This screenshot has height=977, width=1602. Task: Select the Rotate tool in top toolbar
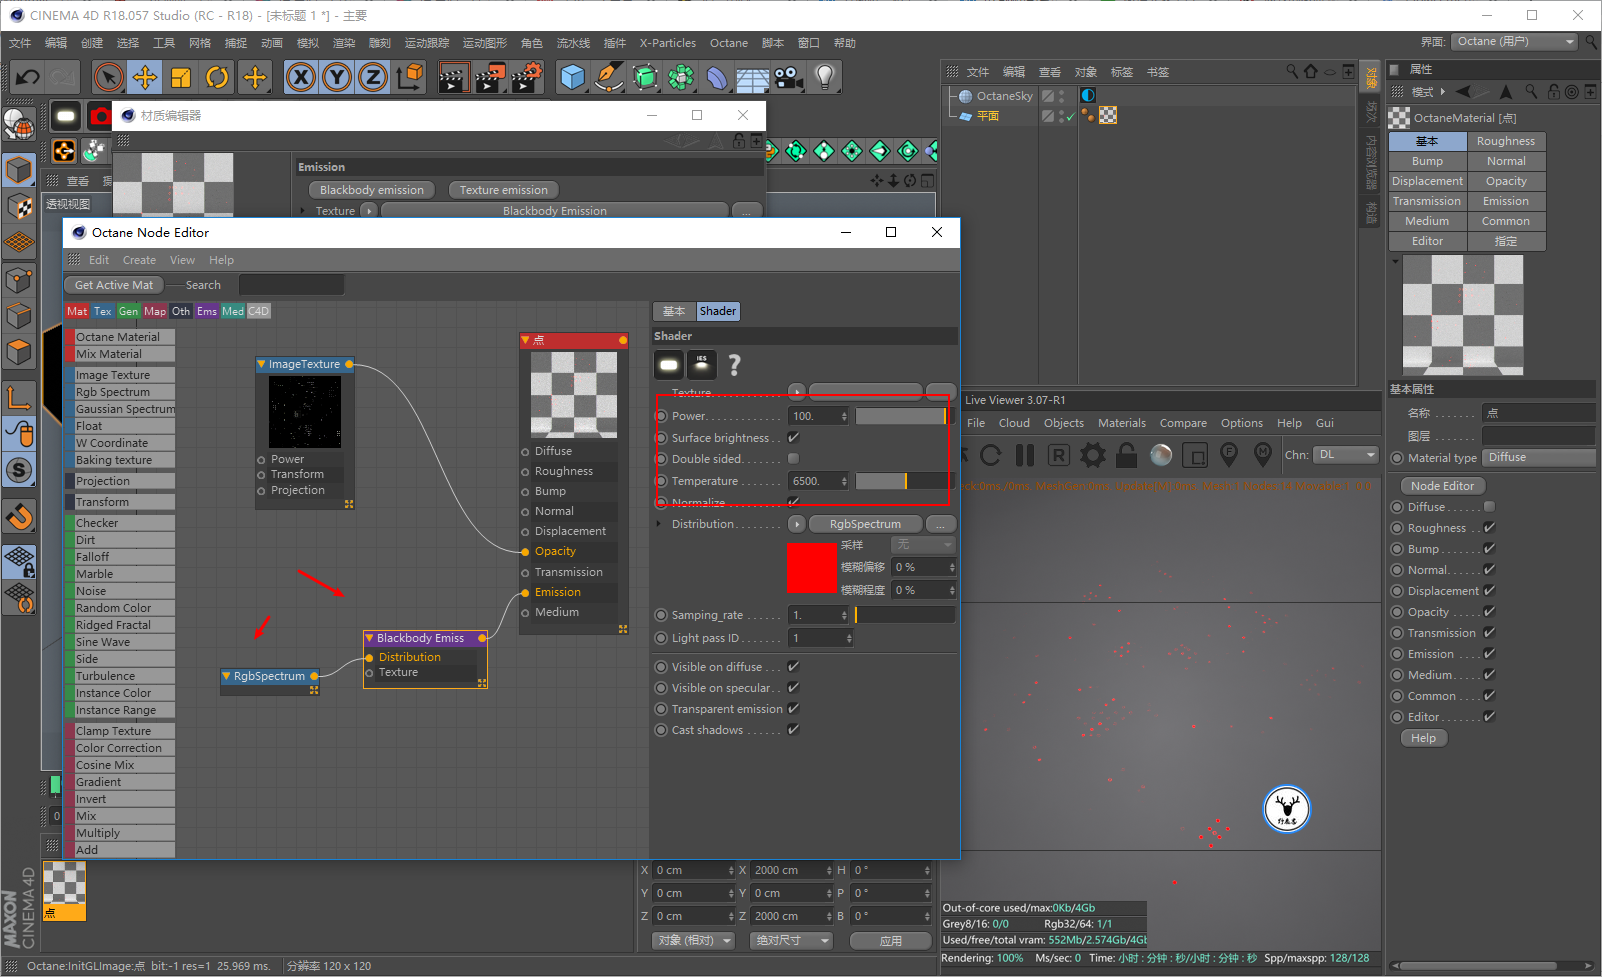(217, 77)
